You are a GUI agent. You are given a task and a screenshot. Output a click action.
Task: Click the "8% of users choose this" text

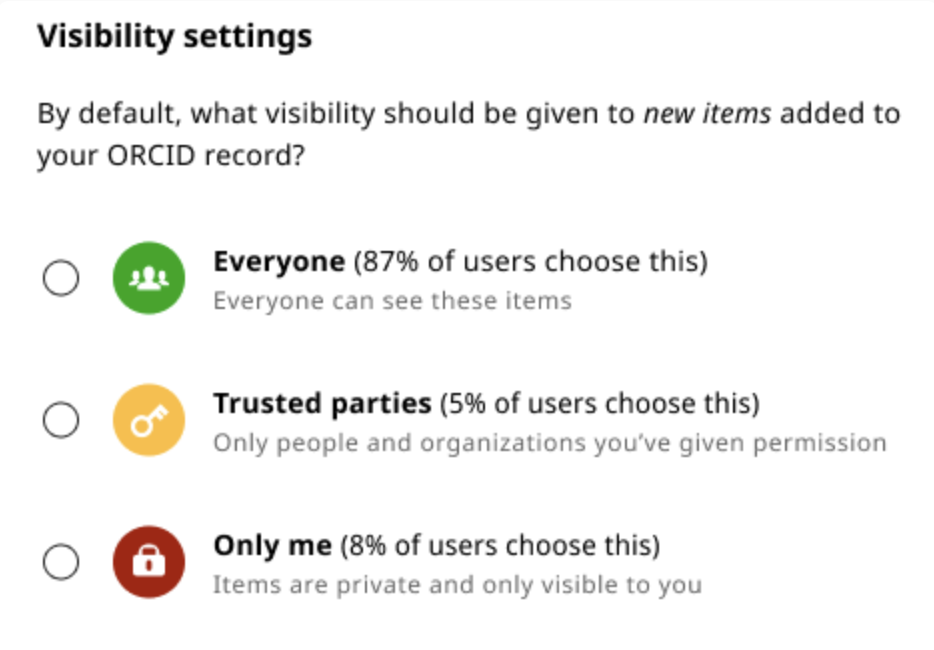[501, 546]
